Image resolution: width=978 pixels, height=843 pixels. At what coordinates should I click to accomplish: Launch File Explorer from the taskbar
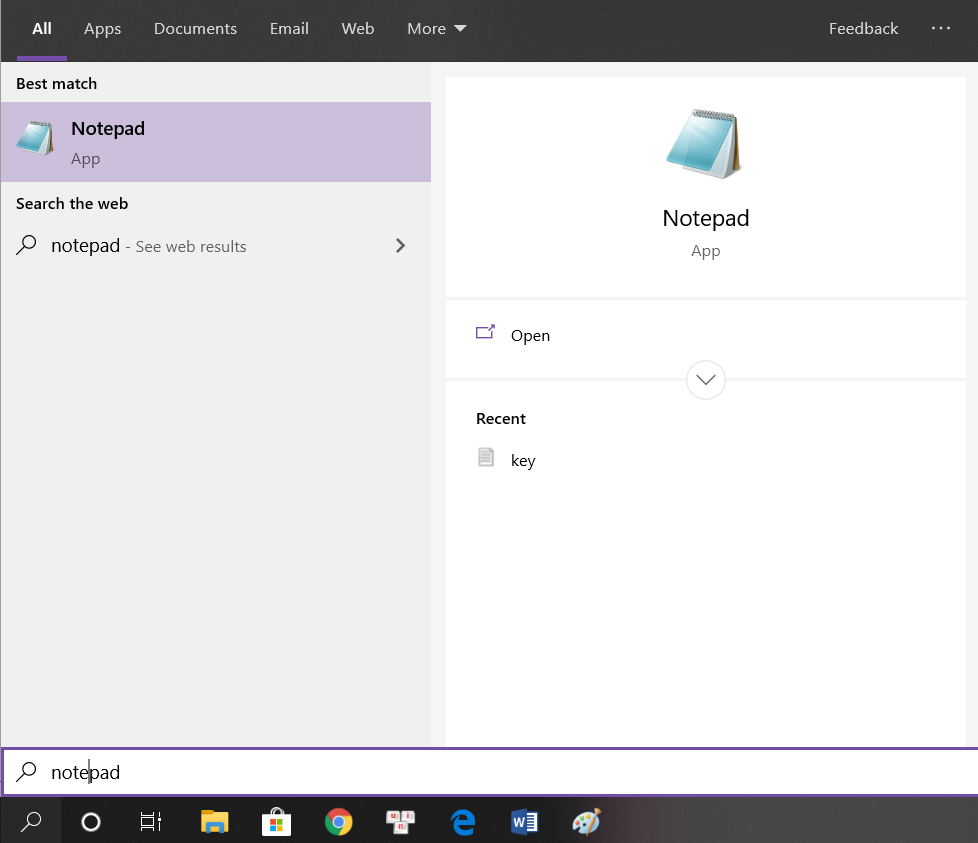pyautogui.click(x=215, y=822)
